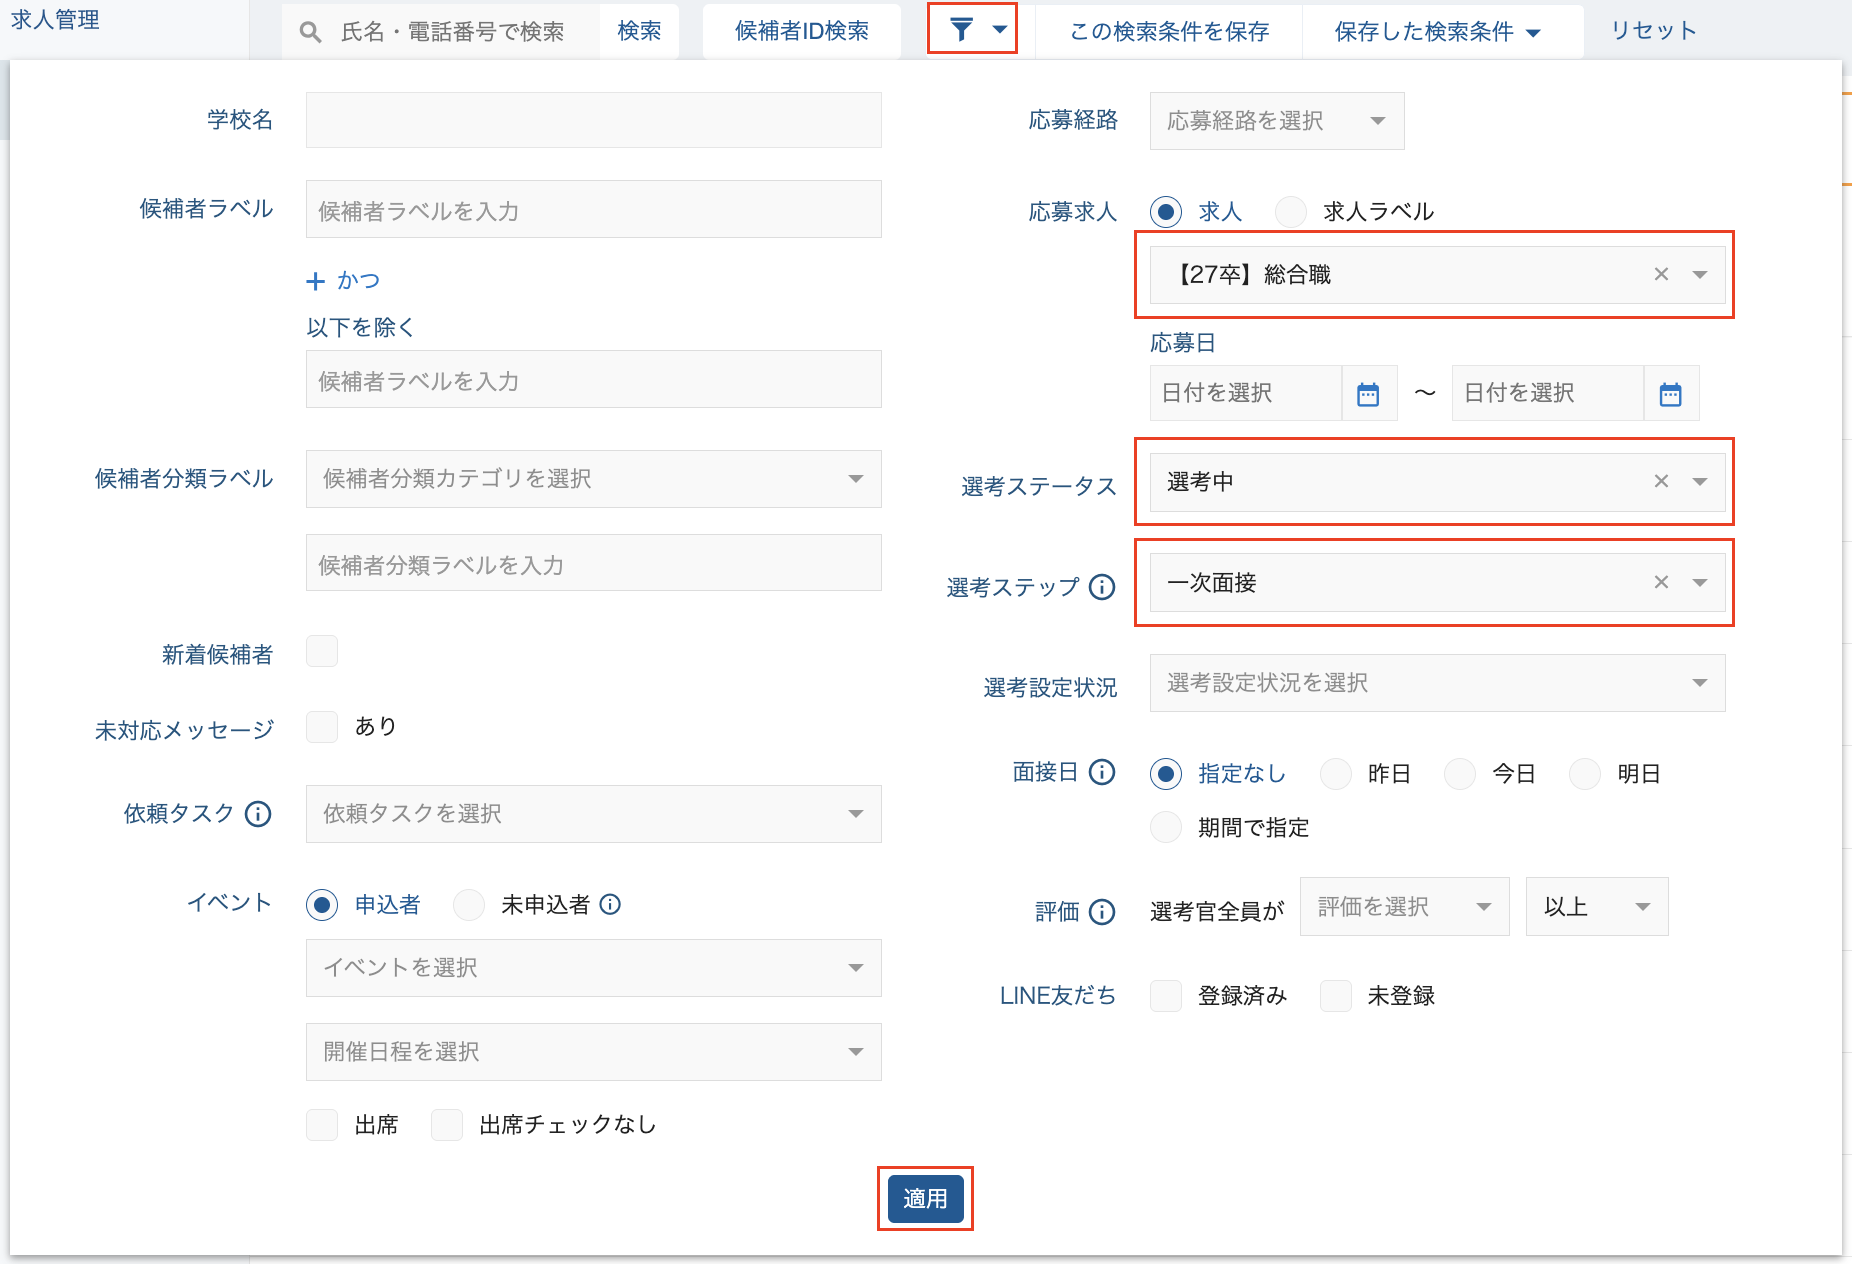Open 保存した検索条件 menu

pos(1437,32)
